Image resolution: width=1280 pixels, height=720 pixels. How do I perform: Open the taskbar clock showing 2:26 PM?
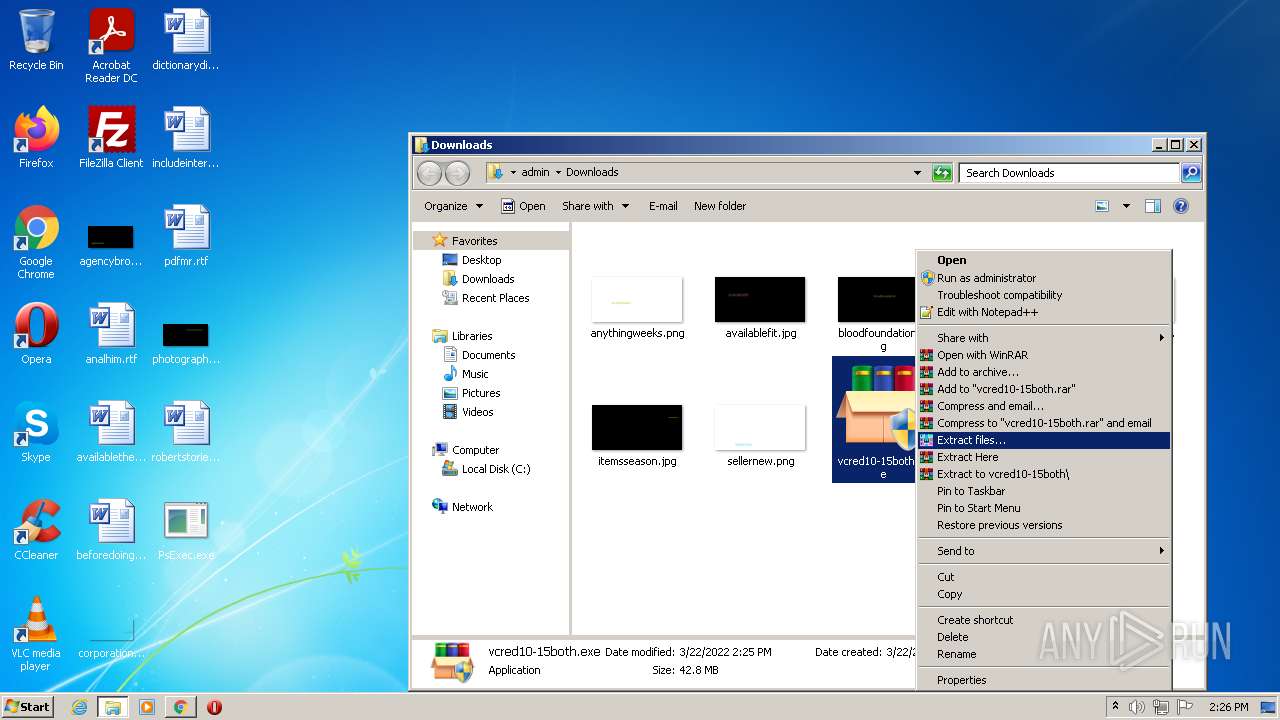[x=1228, y=707]
